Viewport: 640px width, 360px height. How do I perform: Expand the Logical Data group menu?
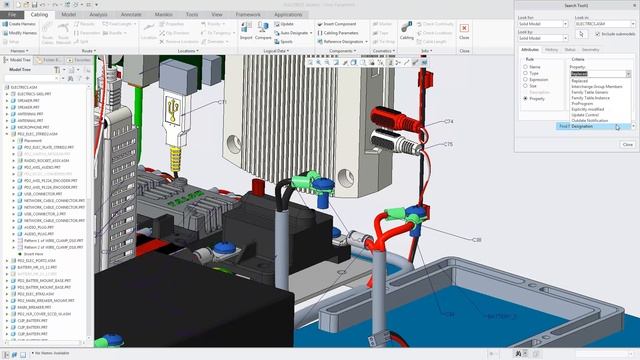(276, 51)
